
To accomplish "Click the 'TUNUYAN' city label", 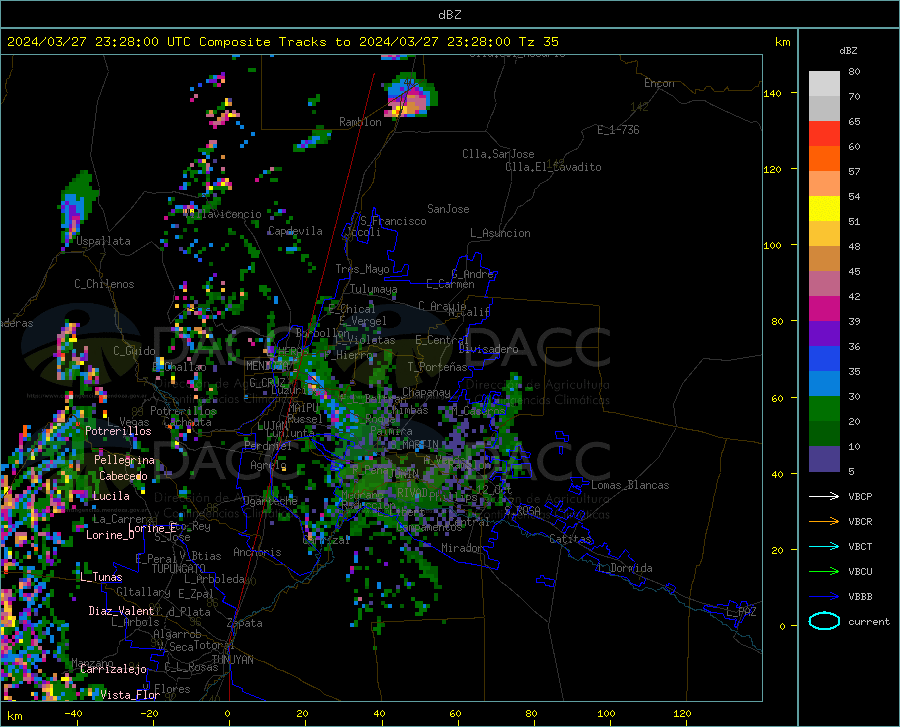I will point(232,660).
